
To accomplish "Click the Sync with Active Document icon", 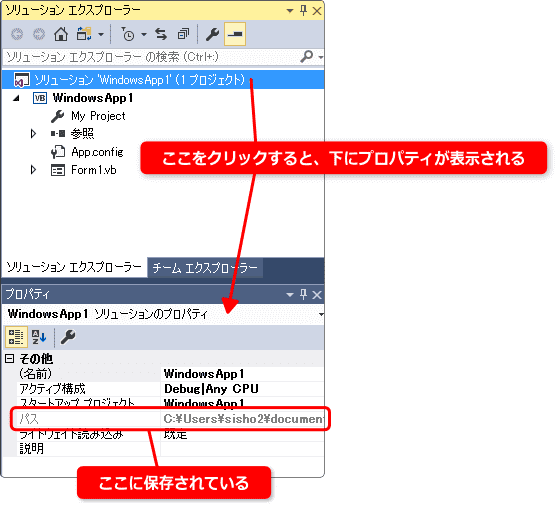I will pos(161,34).
